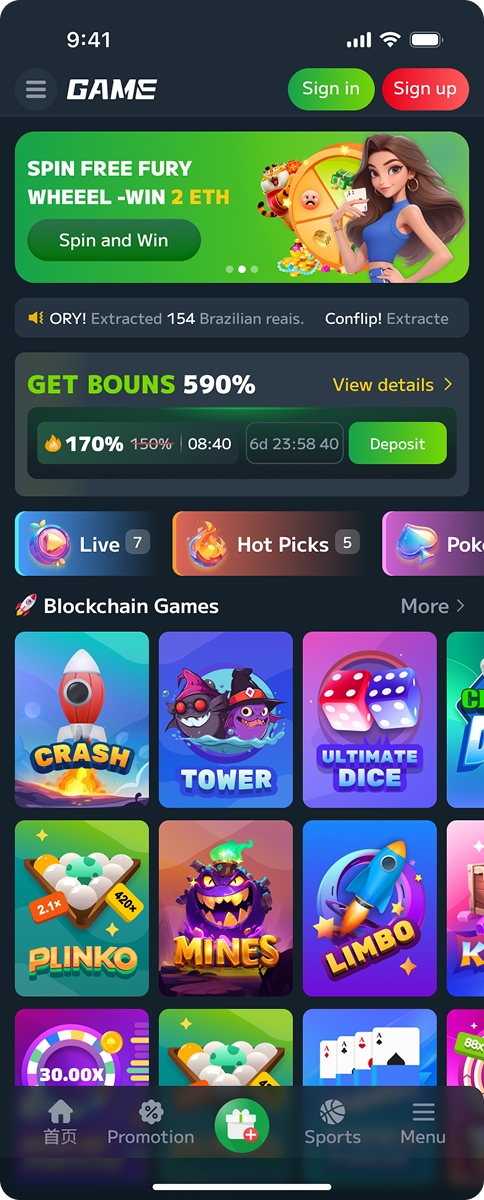Click the Sign in button
Viewport: 484px width, 1200px height.
tap(331, 89)
